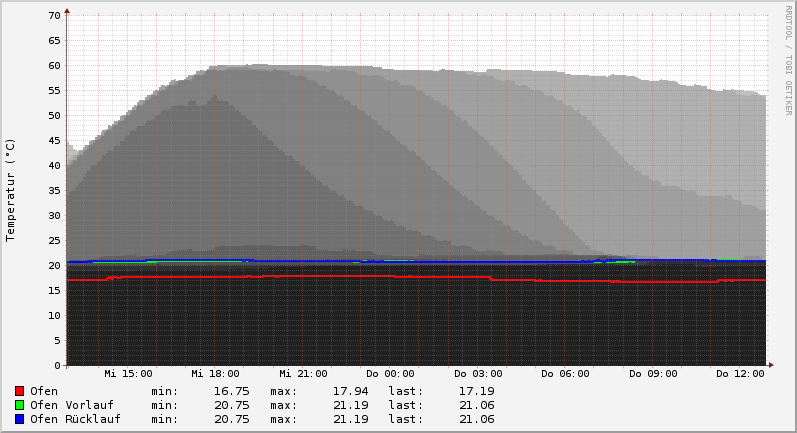The height and width of the screenshot is (433, 797).
Task: Click the red Ofen legend color box
Action: coord(19,391)
